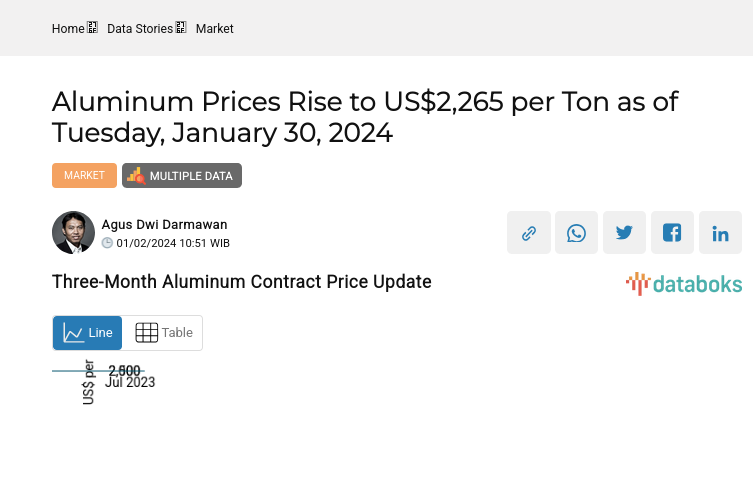Share the article on Twitter
Viewport: 753px width, 498px height.
(x=625, y=233)
